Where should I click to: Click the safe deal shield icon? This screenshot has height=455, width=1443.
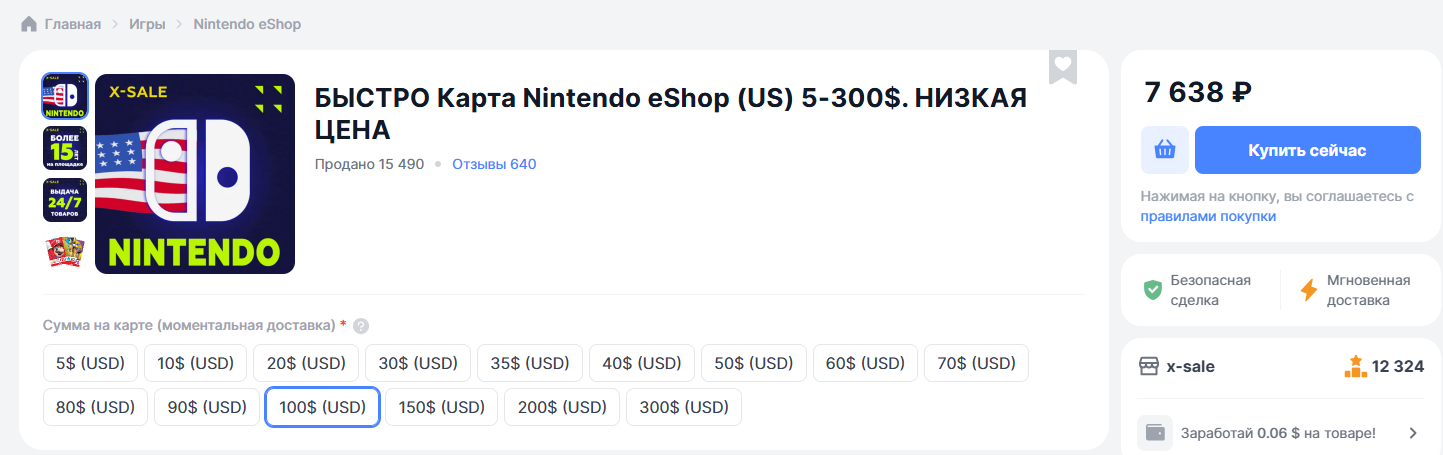pos(1153,290)
